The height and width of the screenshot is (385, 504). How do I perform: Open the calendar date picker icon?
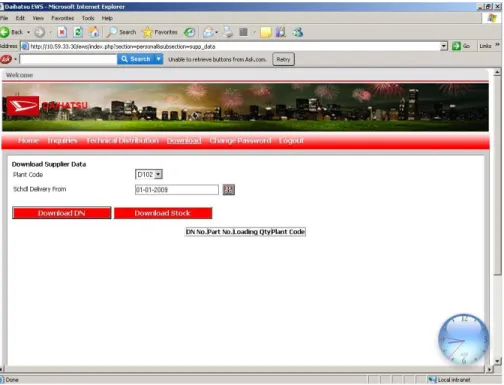coord(229,190)
